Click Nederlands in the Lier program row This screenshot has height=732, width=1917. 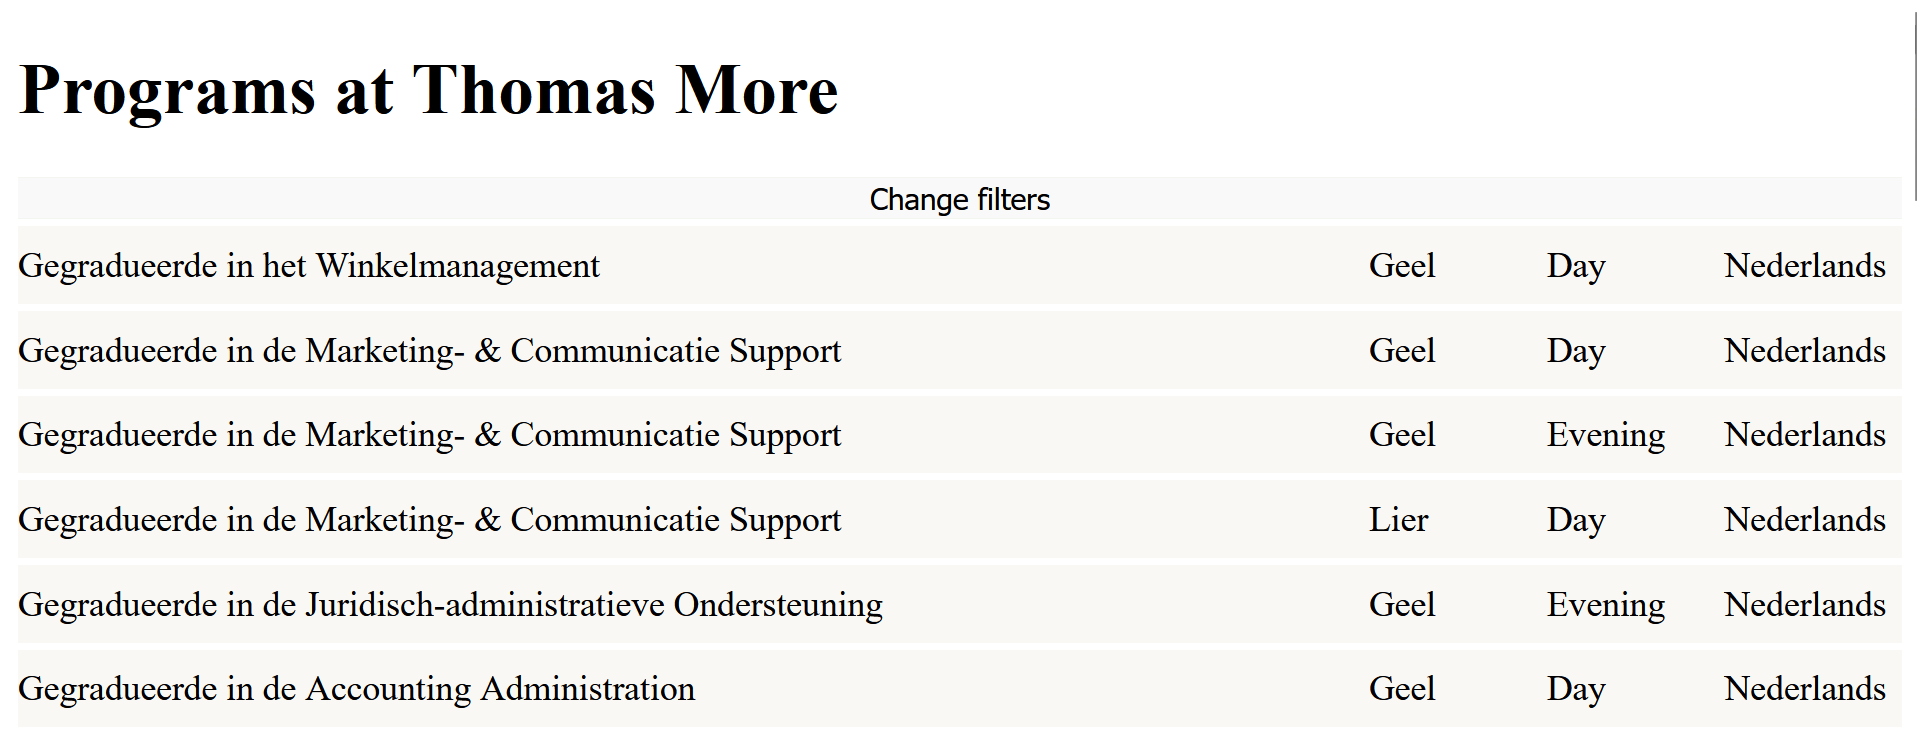tap(1804, 520)
